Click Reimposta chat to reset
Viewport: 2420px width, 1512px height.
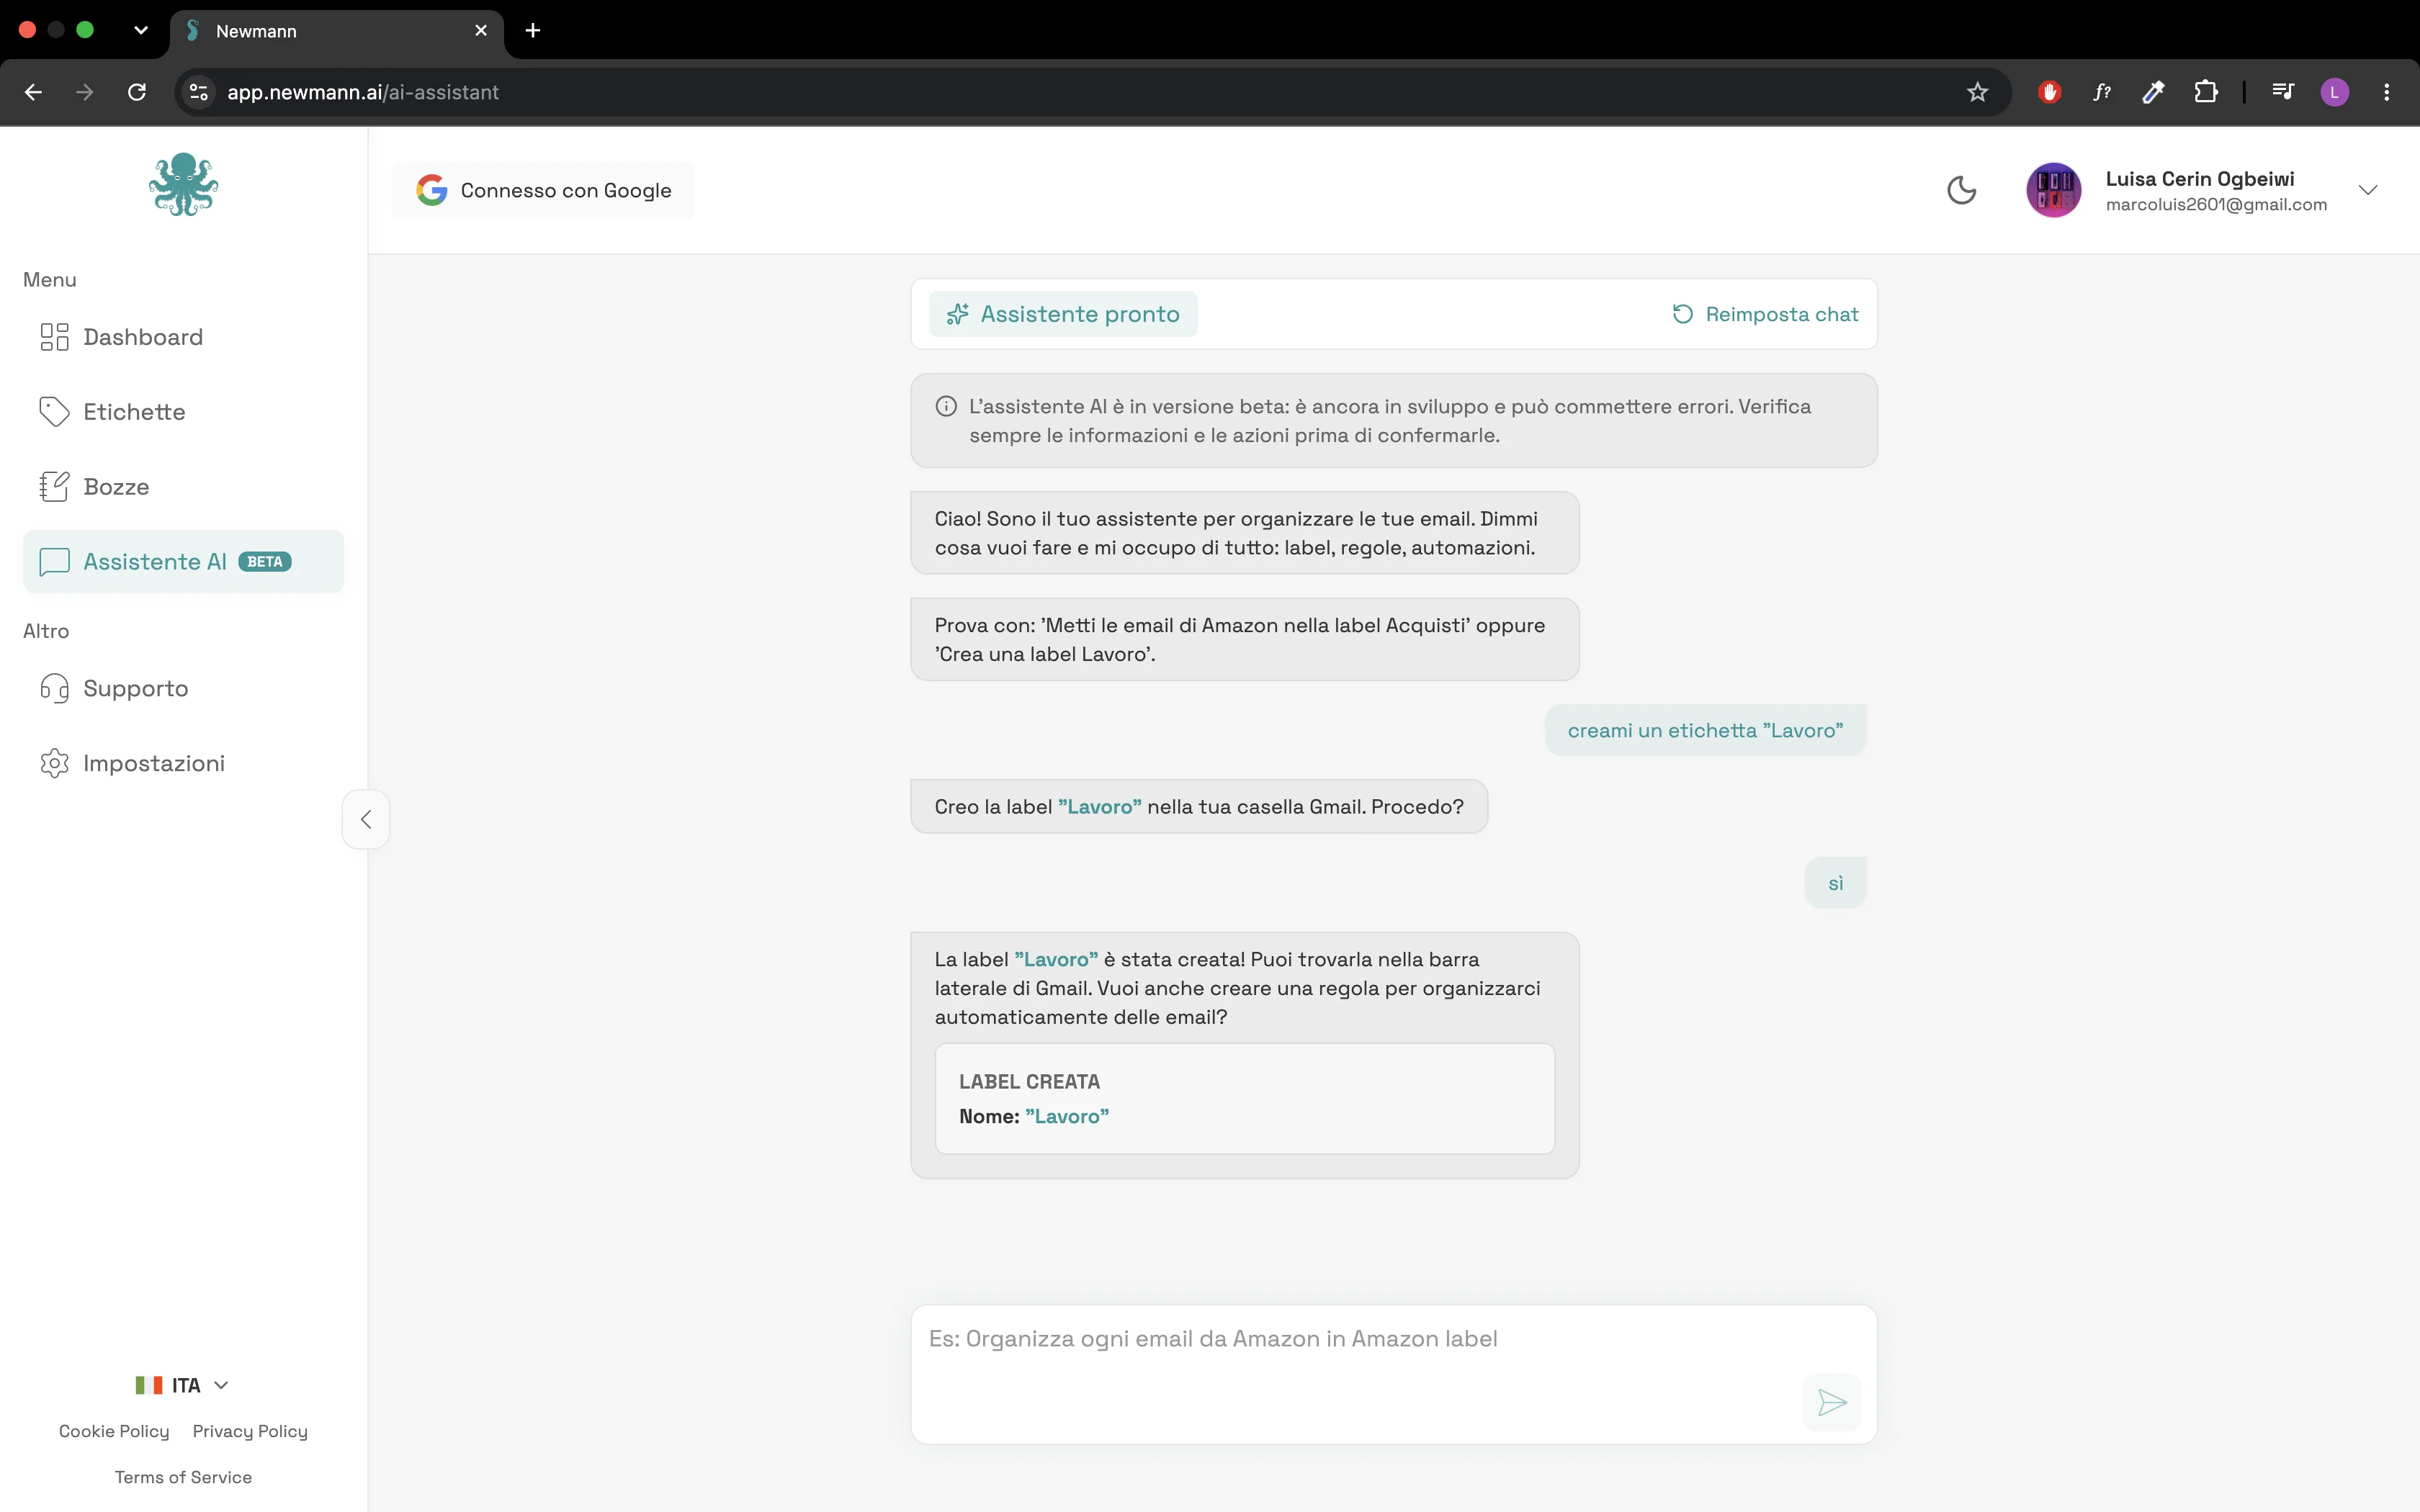[1765, 314]
